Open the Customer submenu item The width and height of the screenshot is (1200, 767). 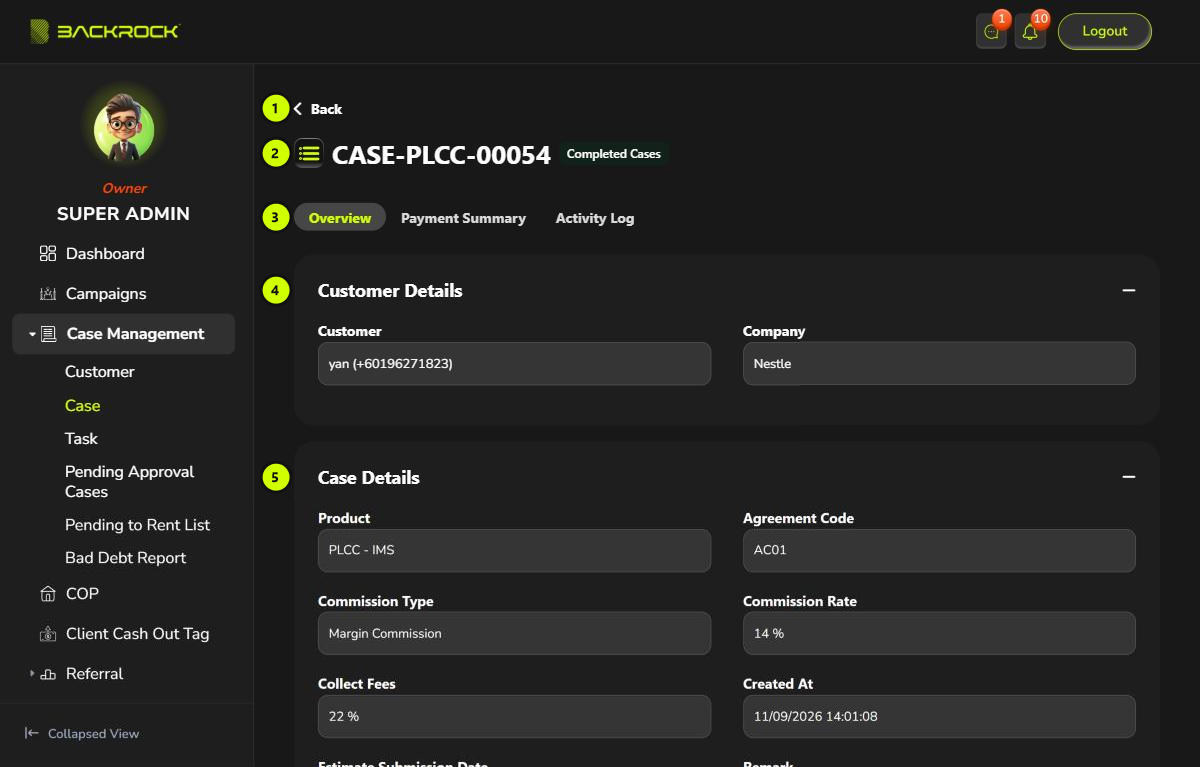(x=99, y=372)
